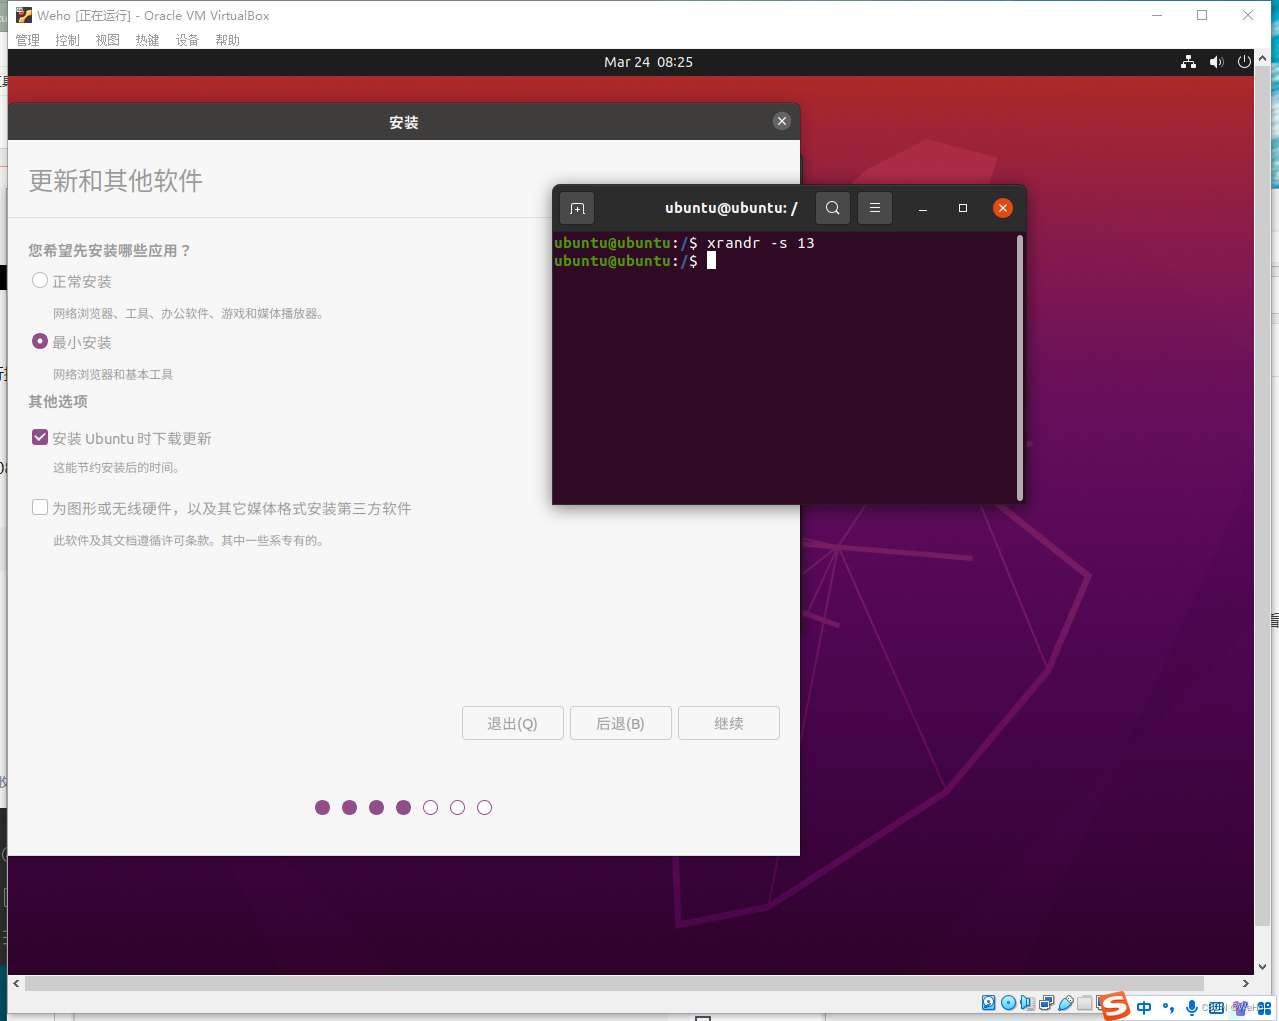Click the description 网络浏览器和基本工具

[113, 374]
